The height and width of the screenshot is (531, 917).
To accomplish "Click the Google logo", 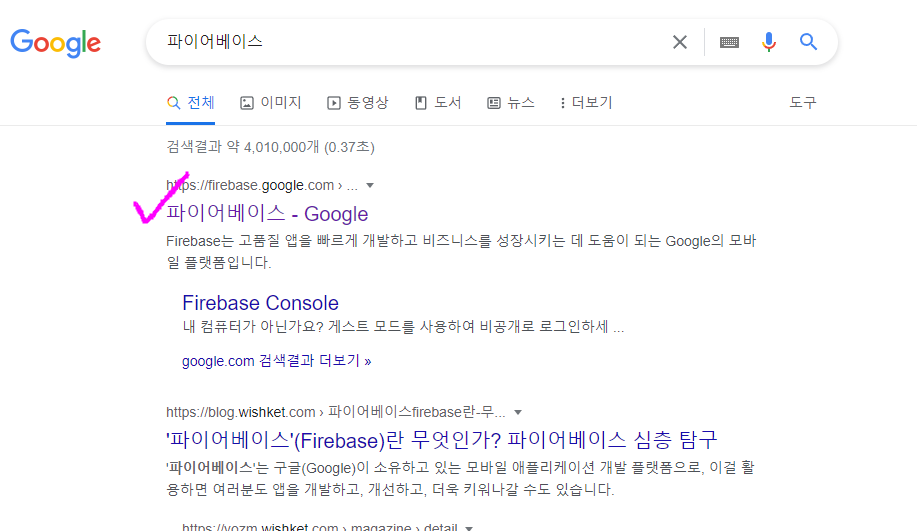I will 56,43.
